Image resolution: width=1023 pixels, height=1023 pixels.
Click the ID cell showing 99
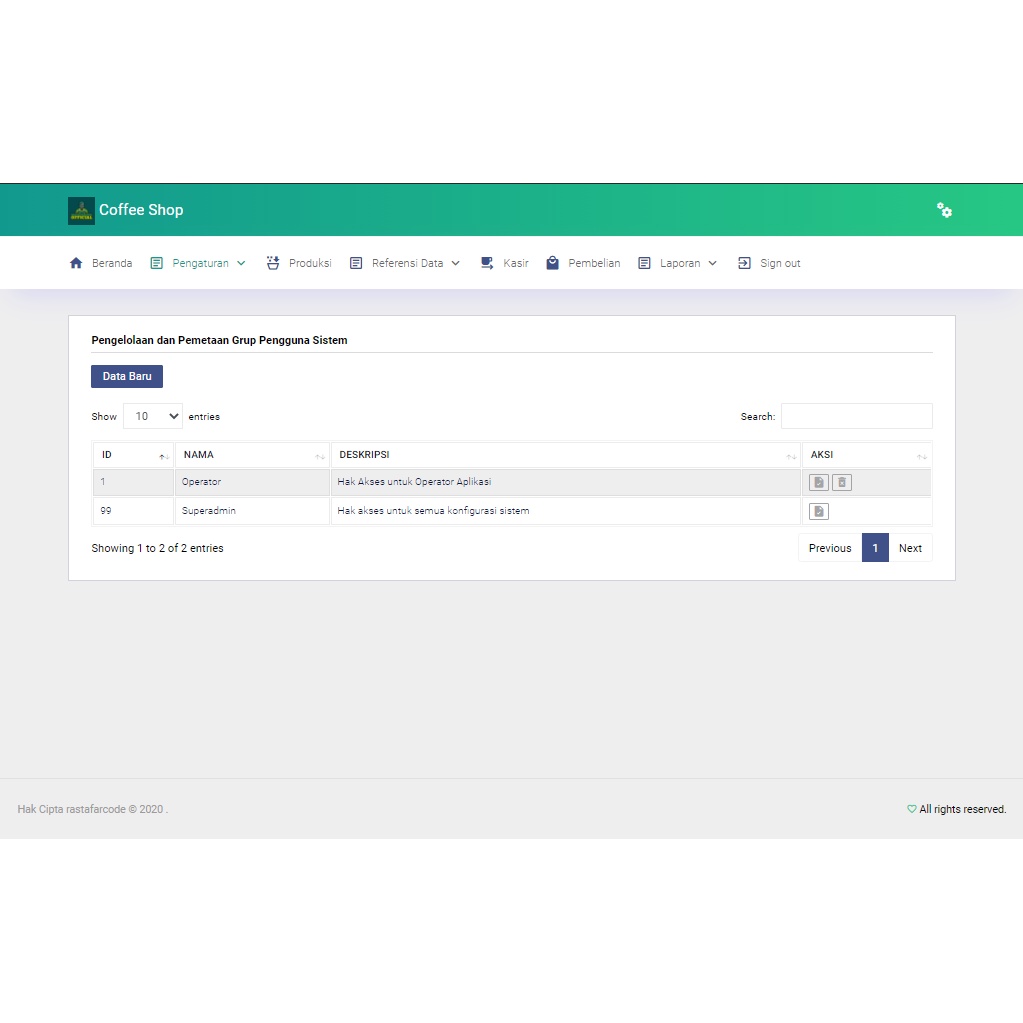(x=133, y=511)
